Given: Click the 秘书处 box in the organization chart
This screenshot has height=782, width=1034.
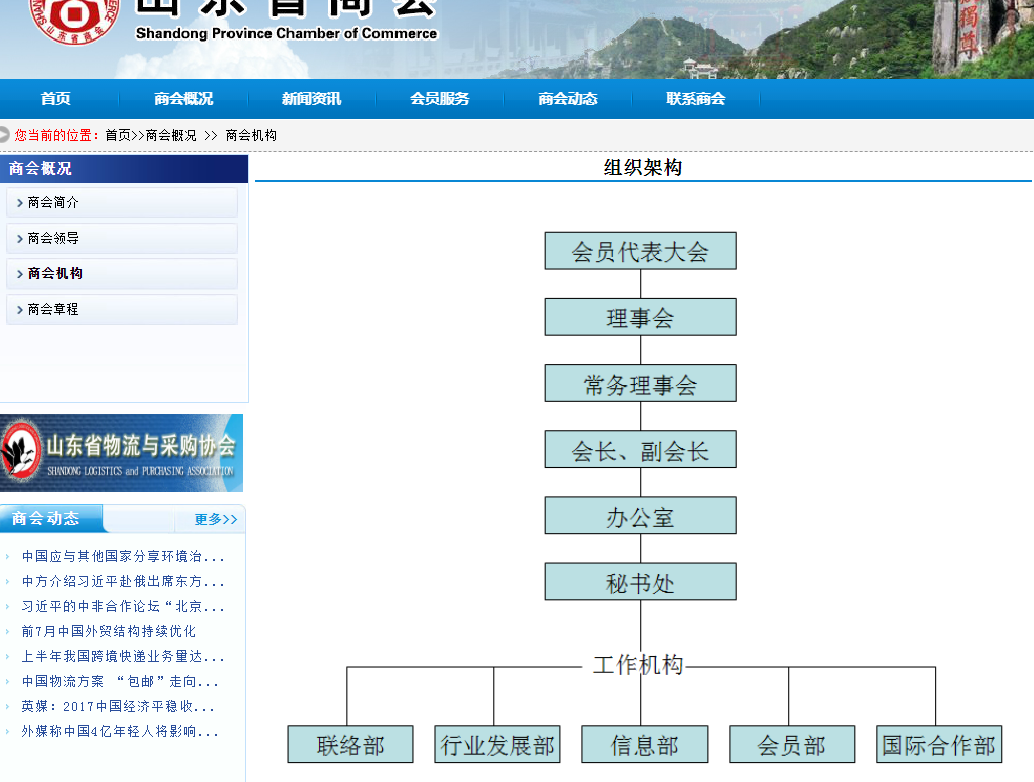Looking at the screenshot, I should (x=640, y=582).
